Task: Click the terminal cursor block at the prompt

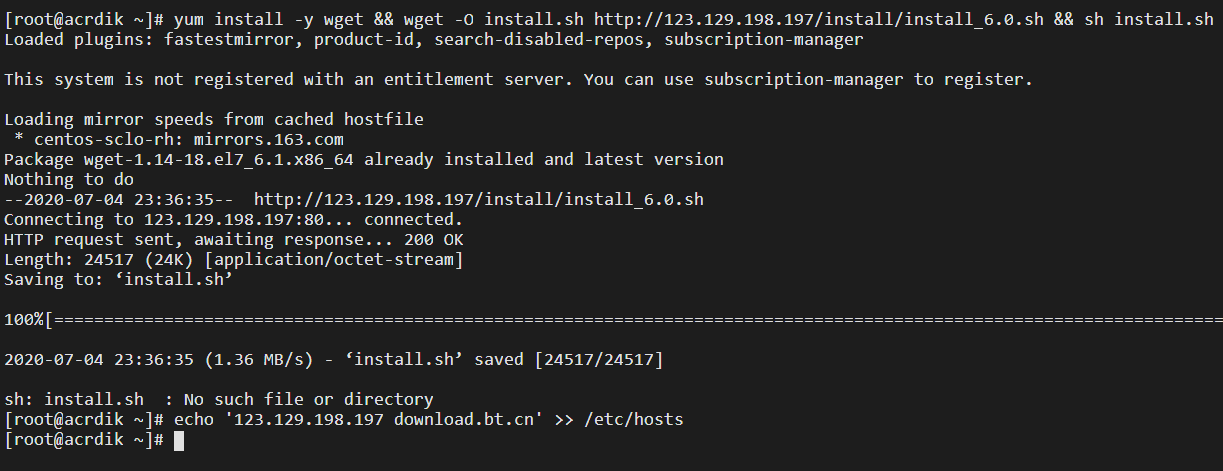Action: [x=179, y=440]
